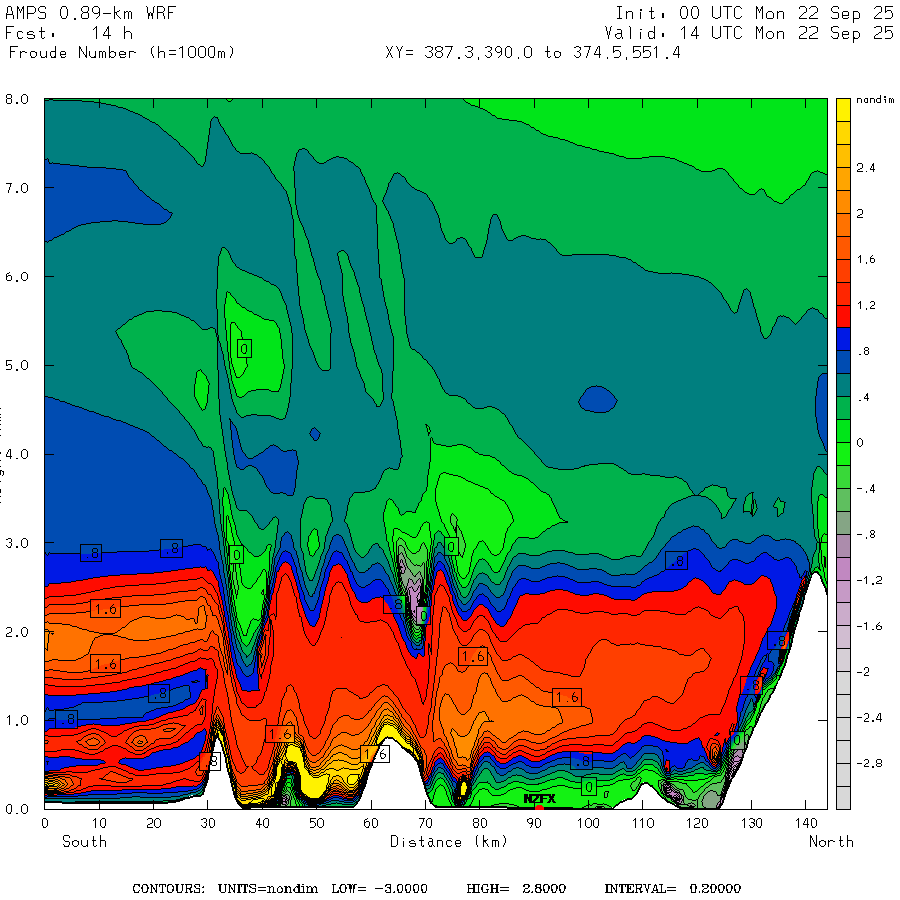This screenshot has height=900, width=900.
Task: Click the 'XY= 387.3,390.0 to 374.5,551.4' coordinates text
Action: tap(533, 53)
